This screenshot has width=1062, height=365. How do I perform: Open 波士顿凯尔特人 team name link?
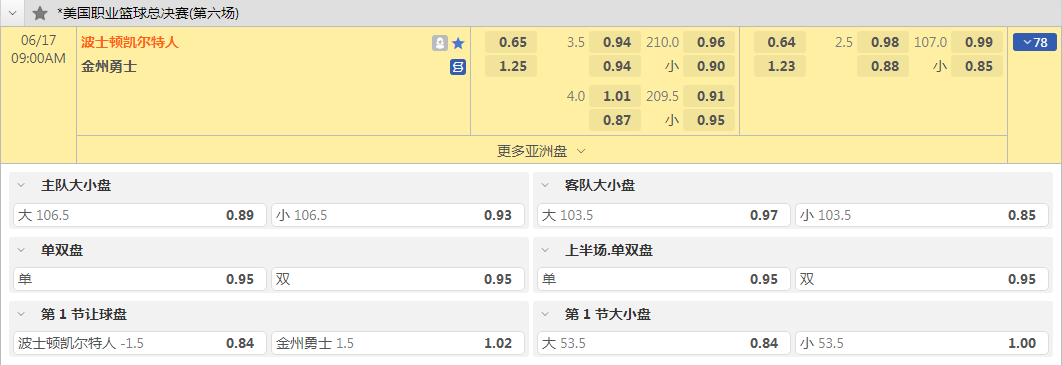click(130, 43)
